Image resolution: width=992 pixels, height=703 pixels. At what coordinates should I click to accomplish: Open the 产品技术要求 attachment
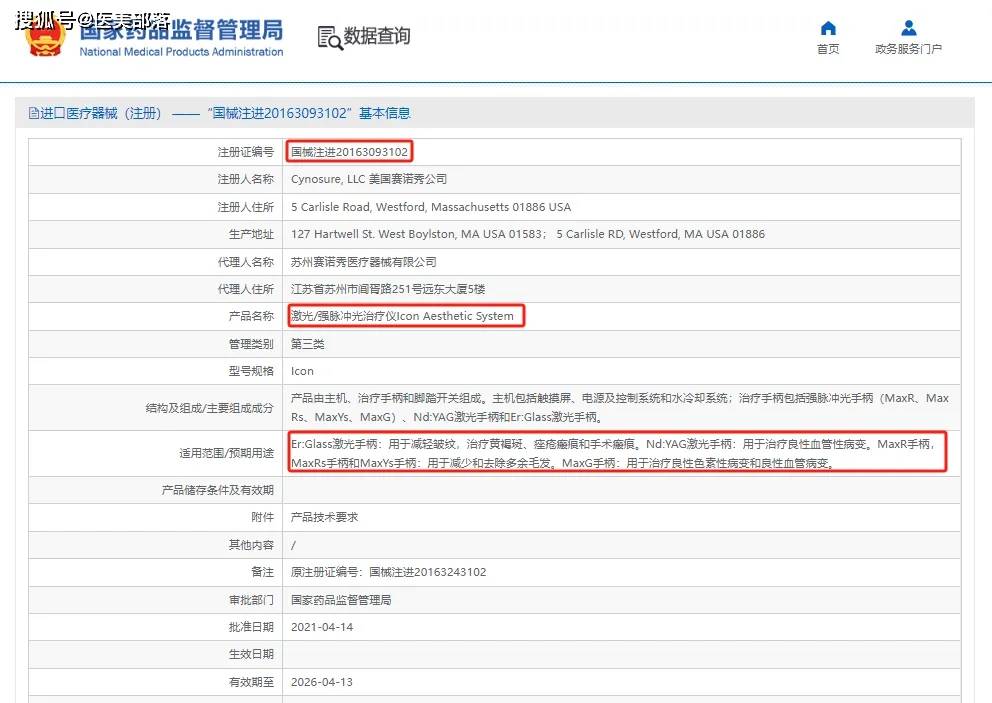(x=325, y=518)
